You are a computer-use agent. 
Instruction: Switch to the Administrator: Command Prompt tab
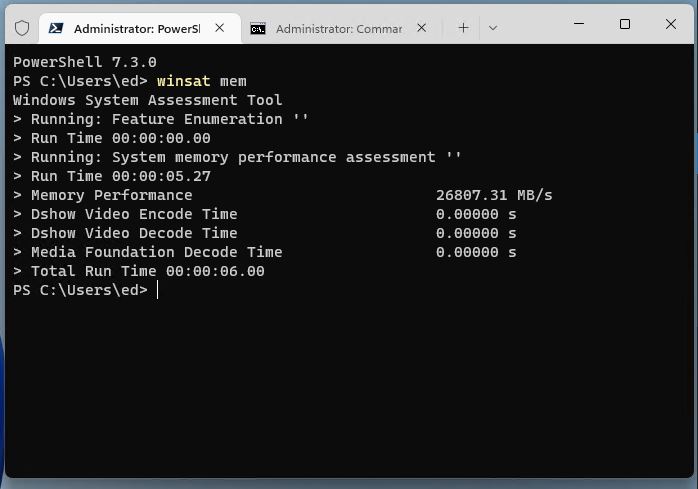(x=342, y=28)
